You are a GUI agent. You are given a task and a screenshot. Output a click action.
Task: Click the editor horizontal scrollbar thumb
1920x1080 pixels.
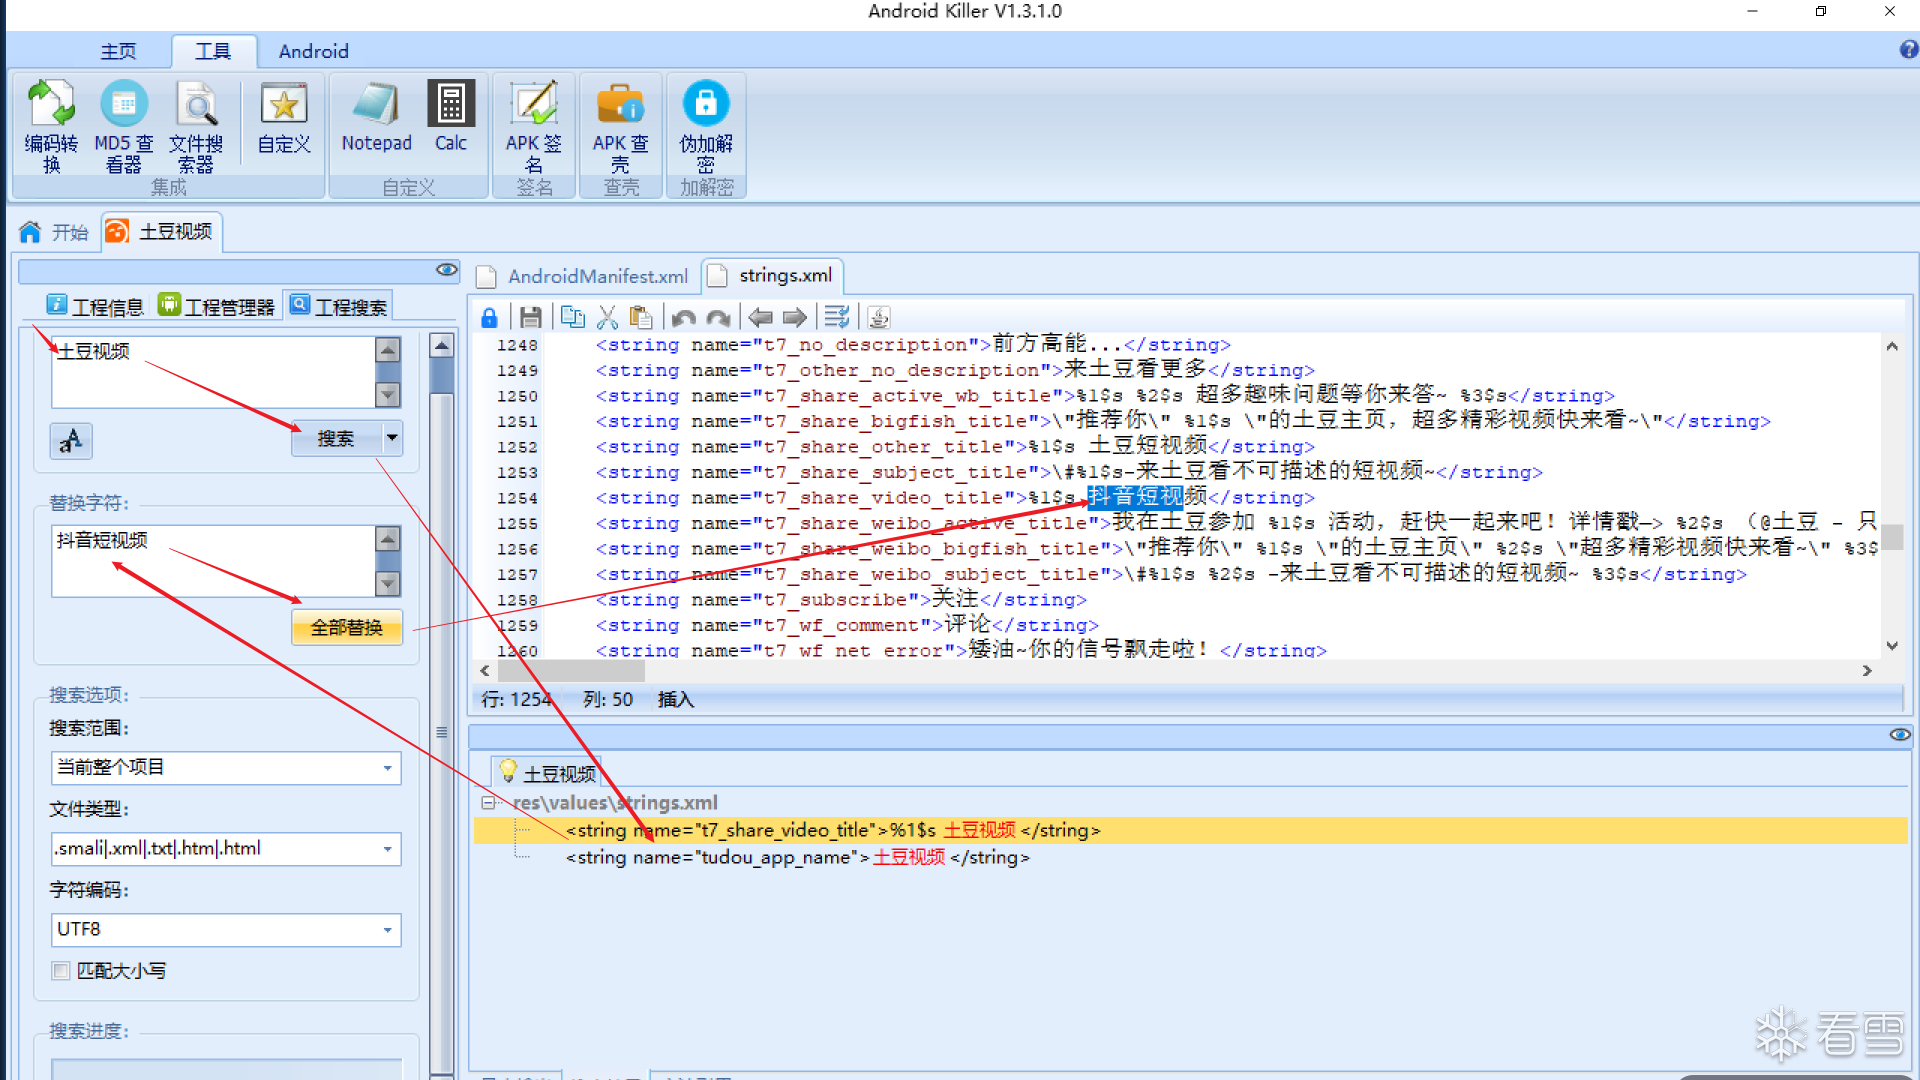pos(570,671)
